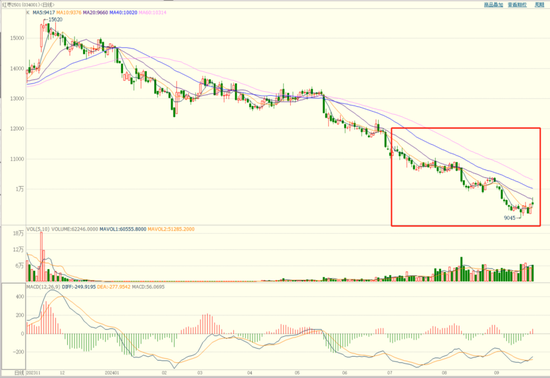
Task: Click the 202401 date axis label
Action: click(x=112, y=373)
